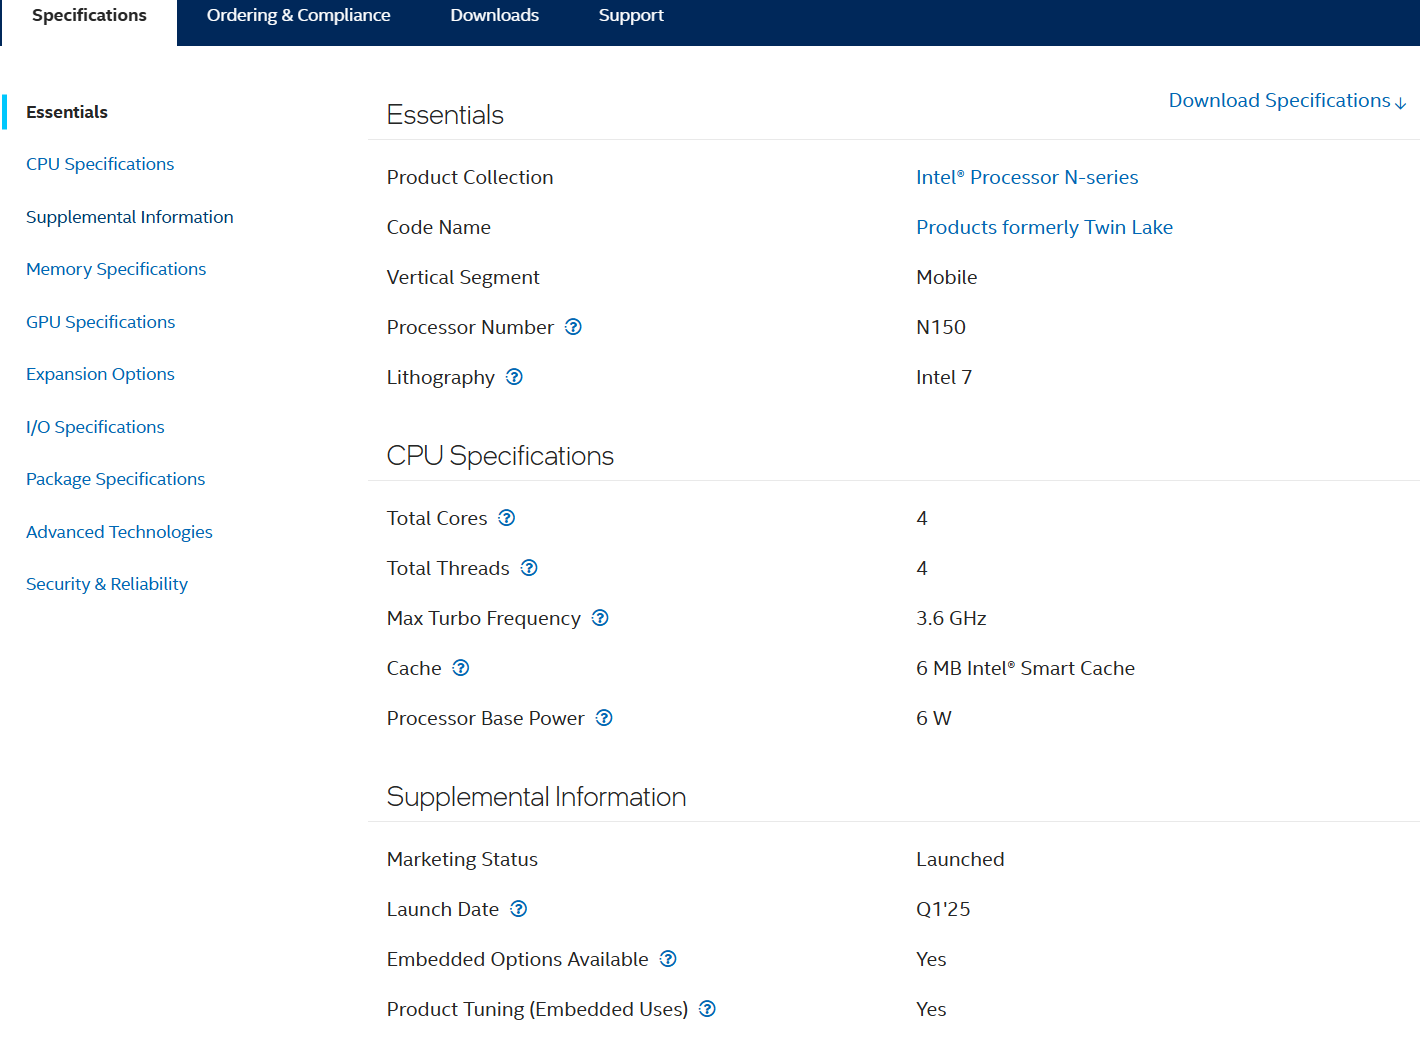
Task: Click the 3.6 GHz turbo frequency value
Action: tap(951, 618)
